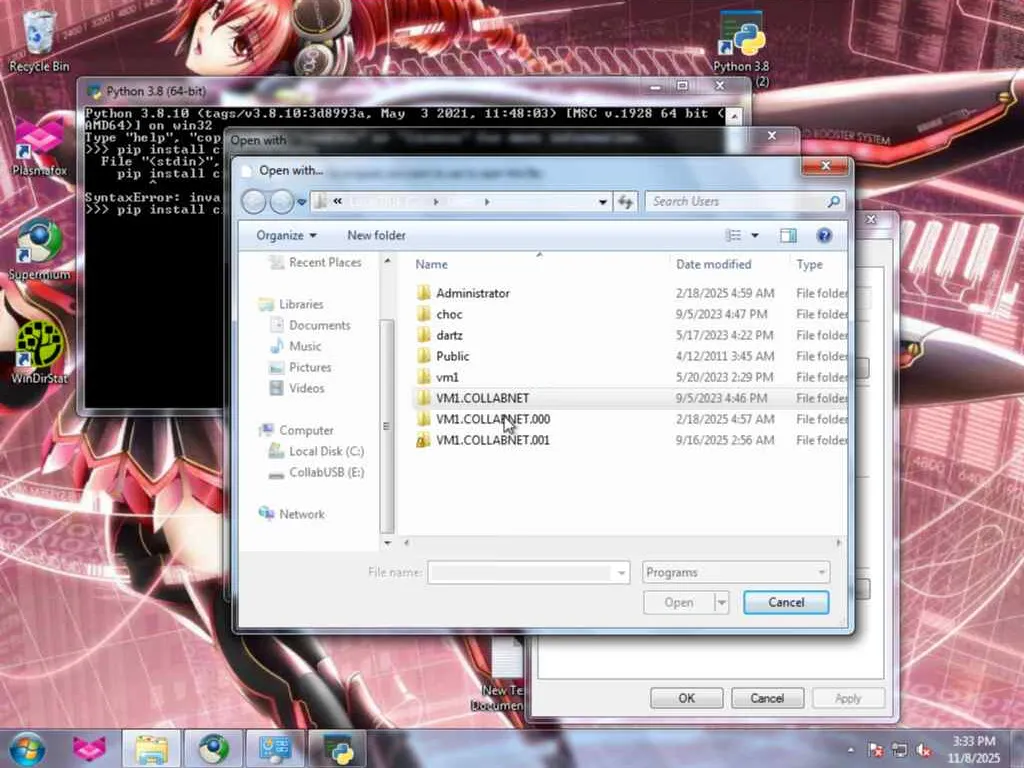Image resolution: width=1024 pixels, height=768 pixels.
Task: Click the Open button split arrow
Action: (721, 602)
